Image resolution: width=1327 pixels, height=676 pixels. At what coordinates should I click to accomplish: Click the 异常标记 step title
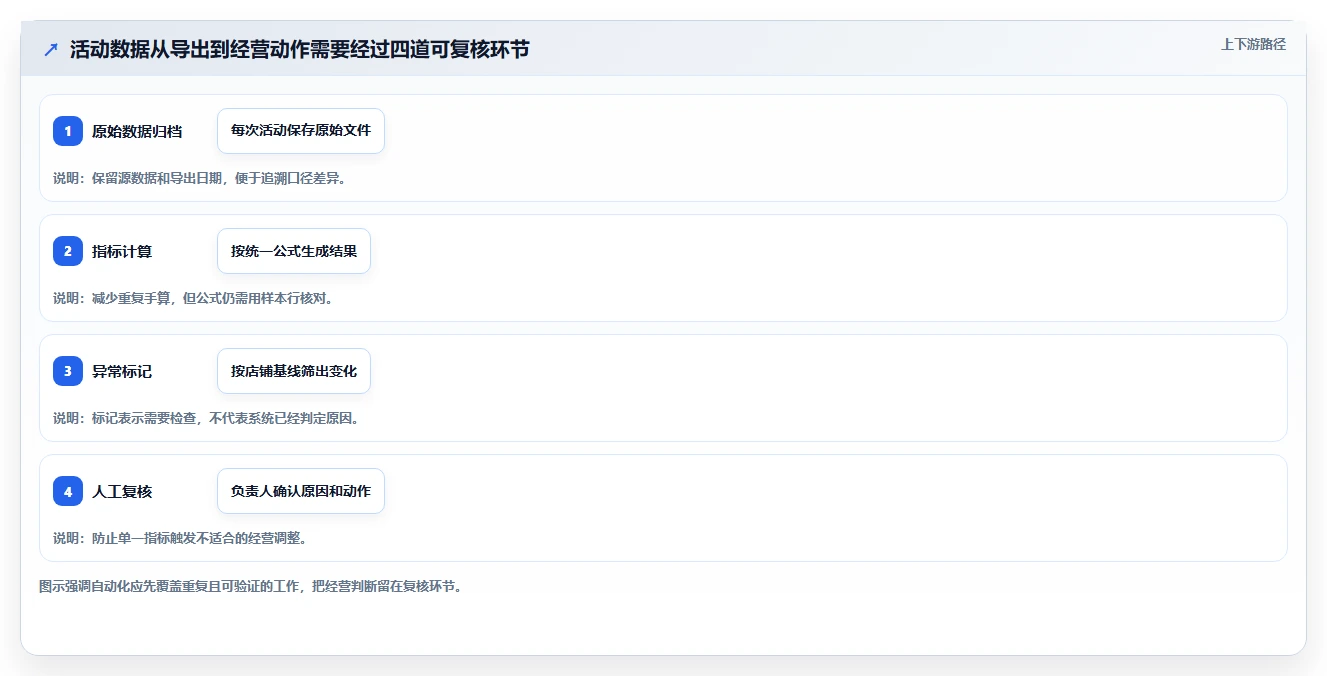pos(122,371)
